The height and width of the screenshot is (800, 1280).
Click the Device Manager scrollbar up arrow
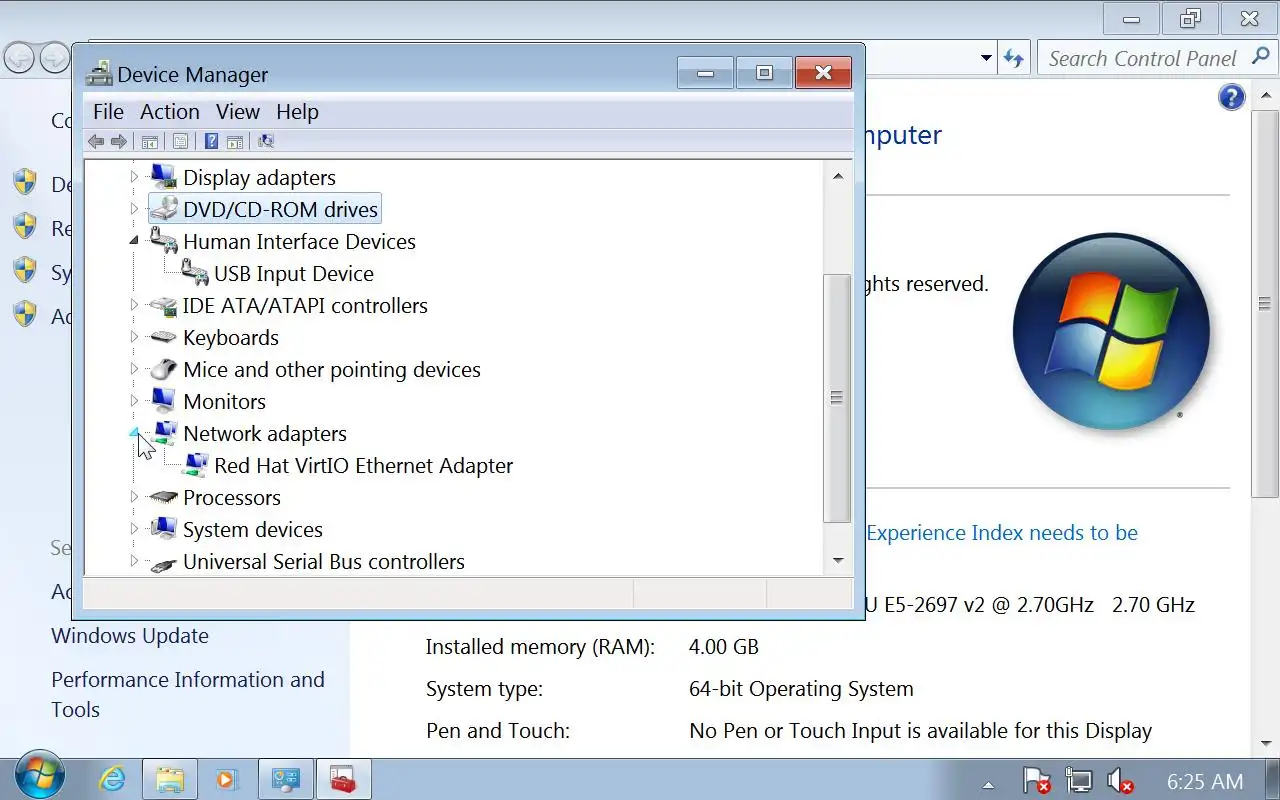click(x=838, y=176)
